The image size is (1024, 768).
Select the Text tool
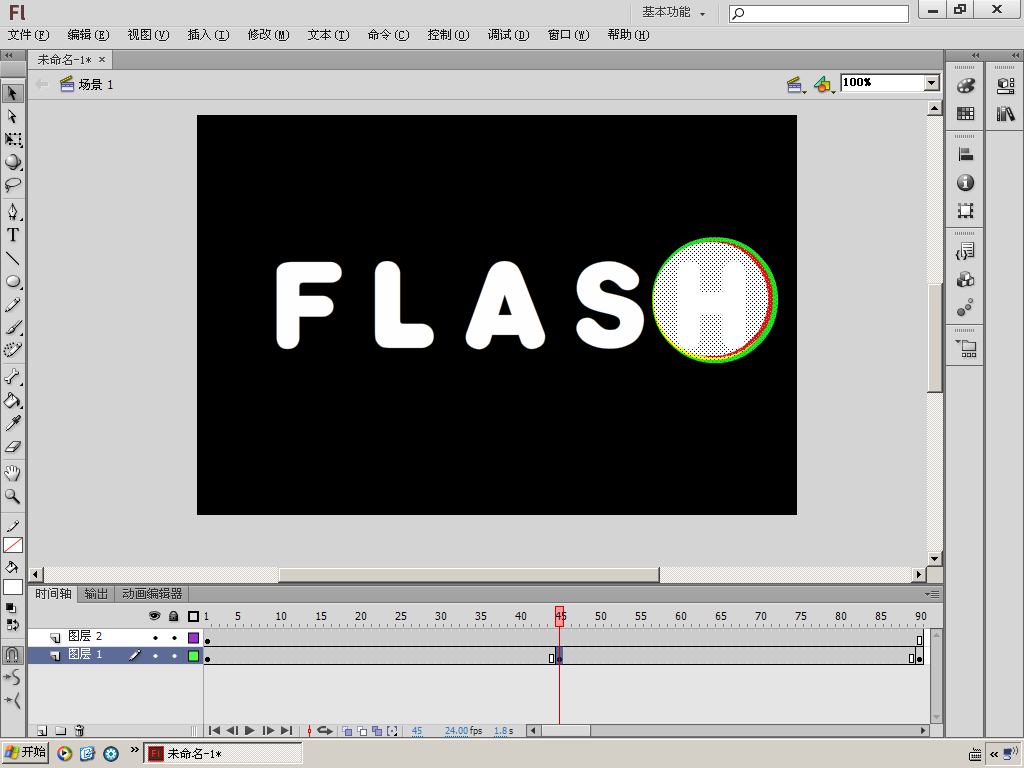coord(12,235)
